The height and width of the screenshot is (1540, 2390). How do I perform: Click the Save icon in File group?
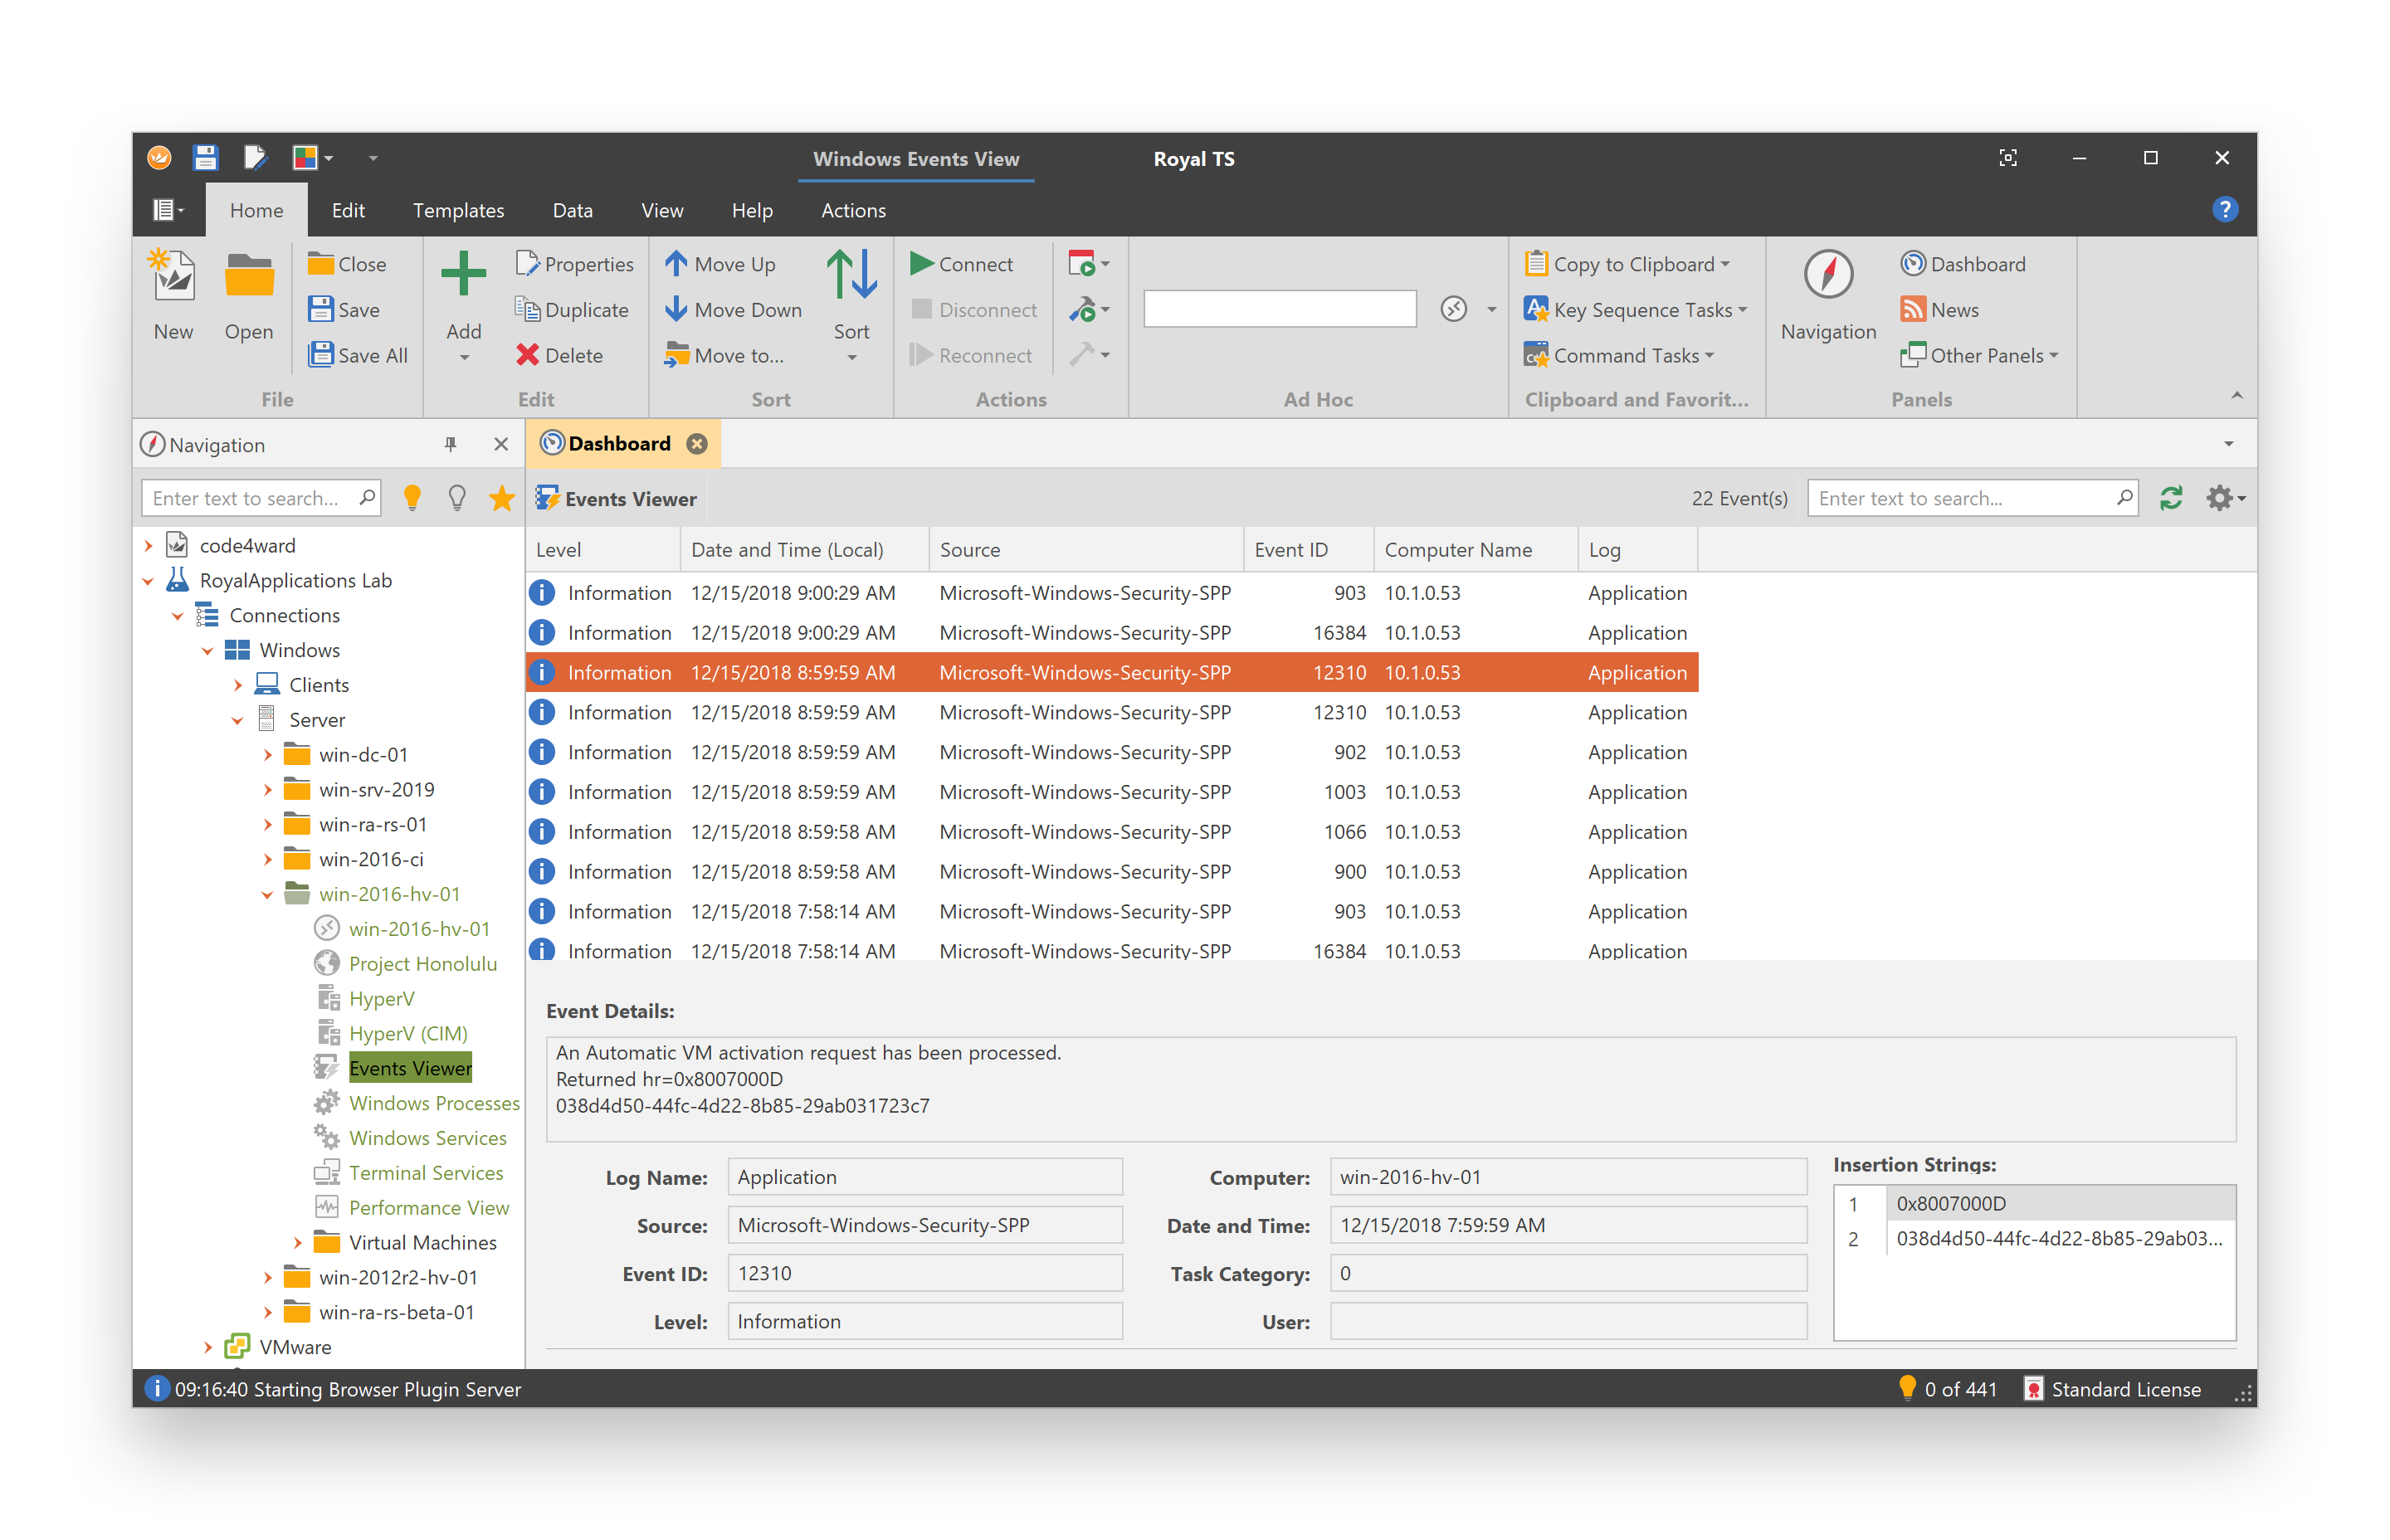[x=320, y=309]
